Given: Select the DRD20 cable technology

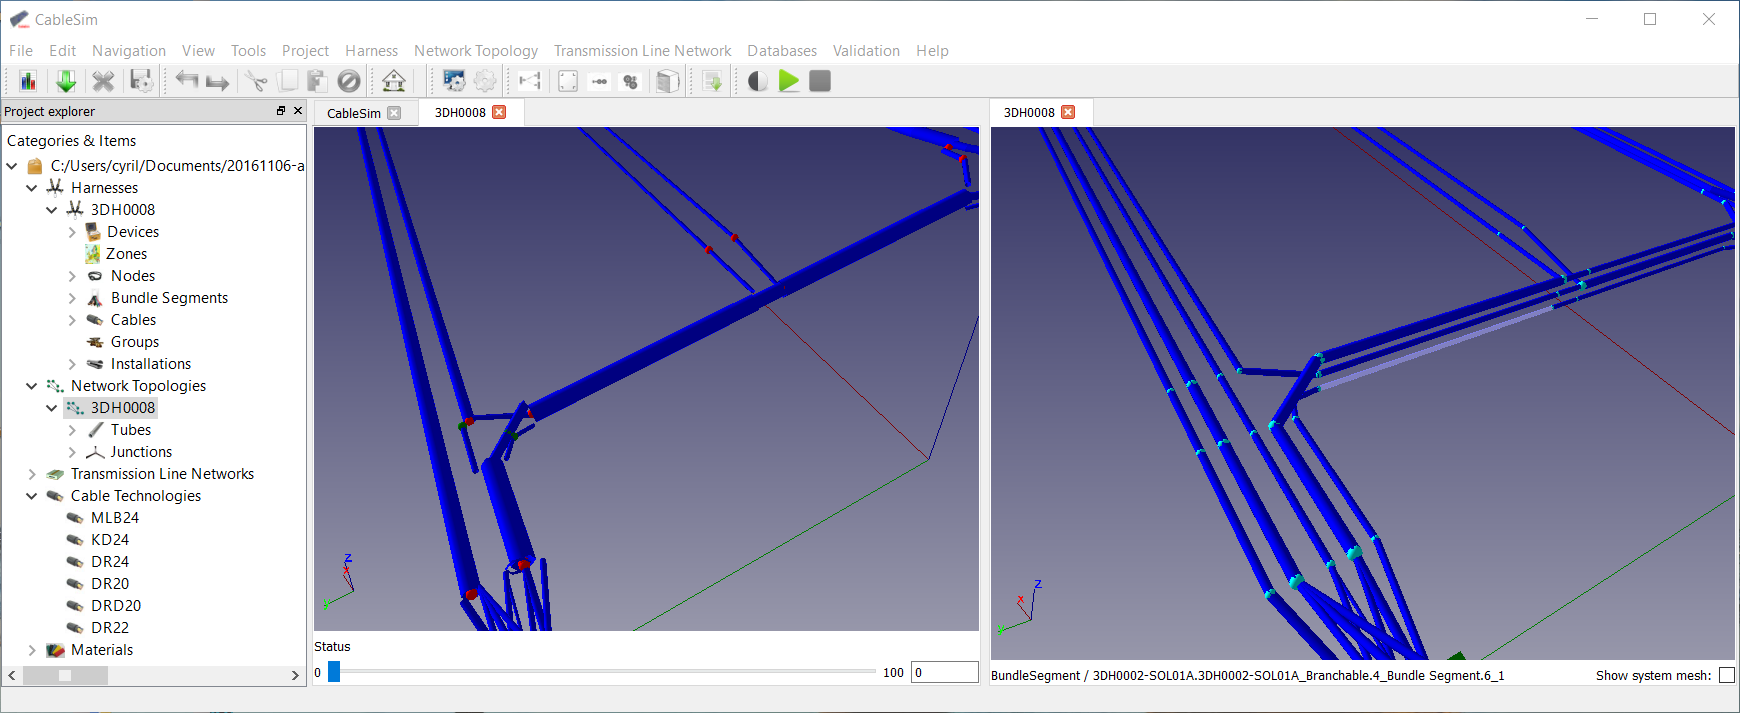Looking at the screenshot, I should (116, 606).
